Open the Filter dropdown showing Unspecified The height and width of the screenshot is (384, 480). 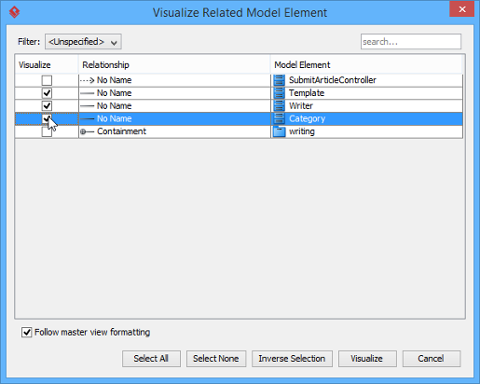pos(83,42)
